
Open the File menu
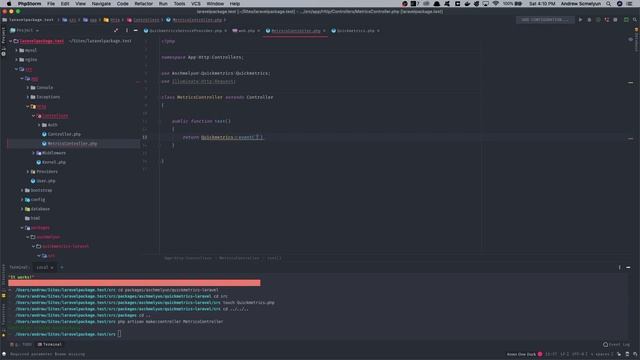(51, 4)
